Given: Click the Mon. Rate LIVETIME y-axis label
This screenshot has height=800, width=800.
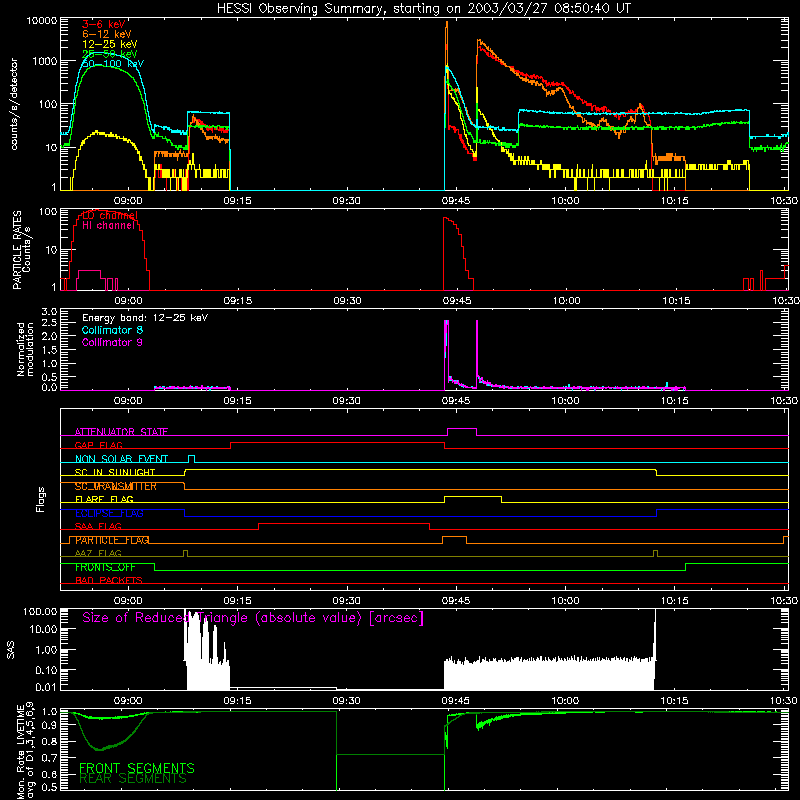Looking at the screenshot, I should tap(25, 750).
